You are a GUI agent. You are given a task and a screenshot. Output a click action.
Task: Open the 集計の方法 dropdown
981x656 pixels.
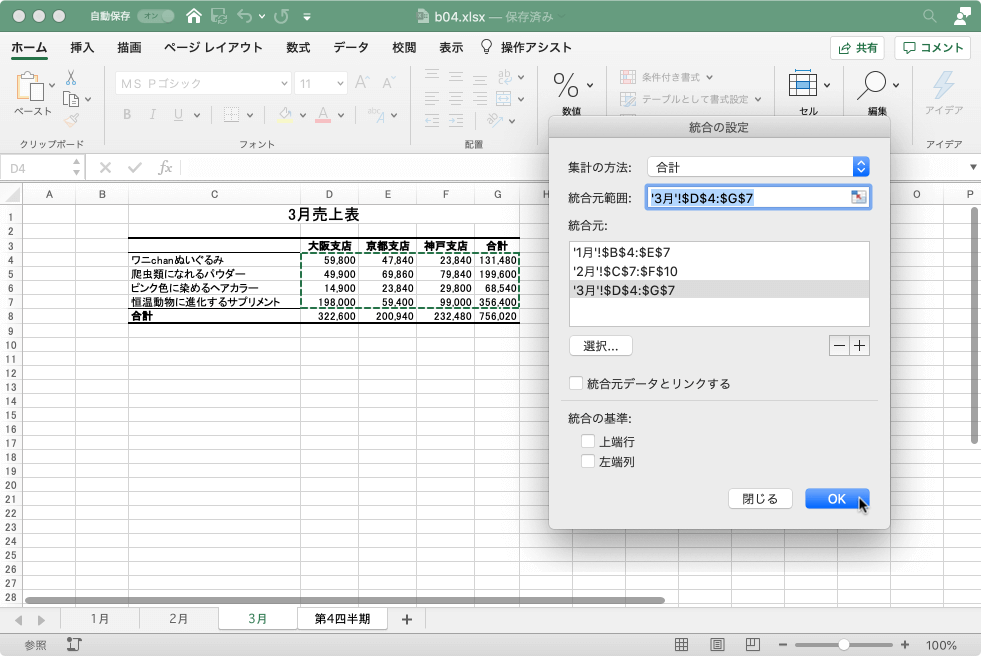[758, 167]
